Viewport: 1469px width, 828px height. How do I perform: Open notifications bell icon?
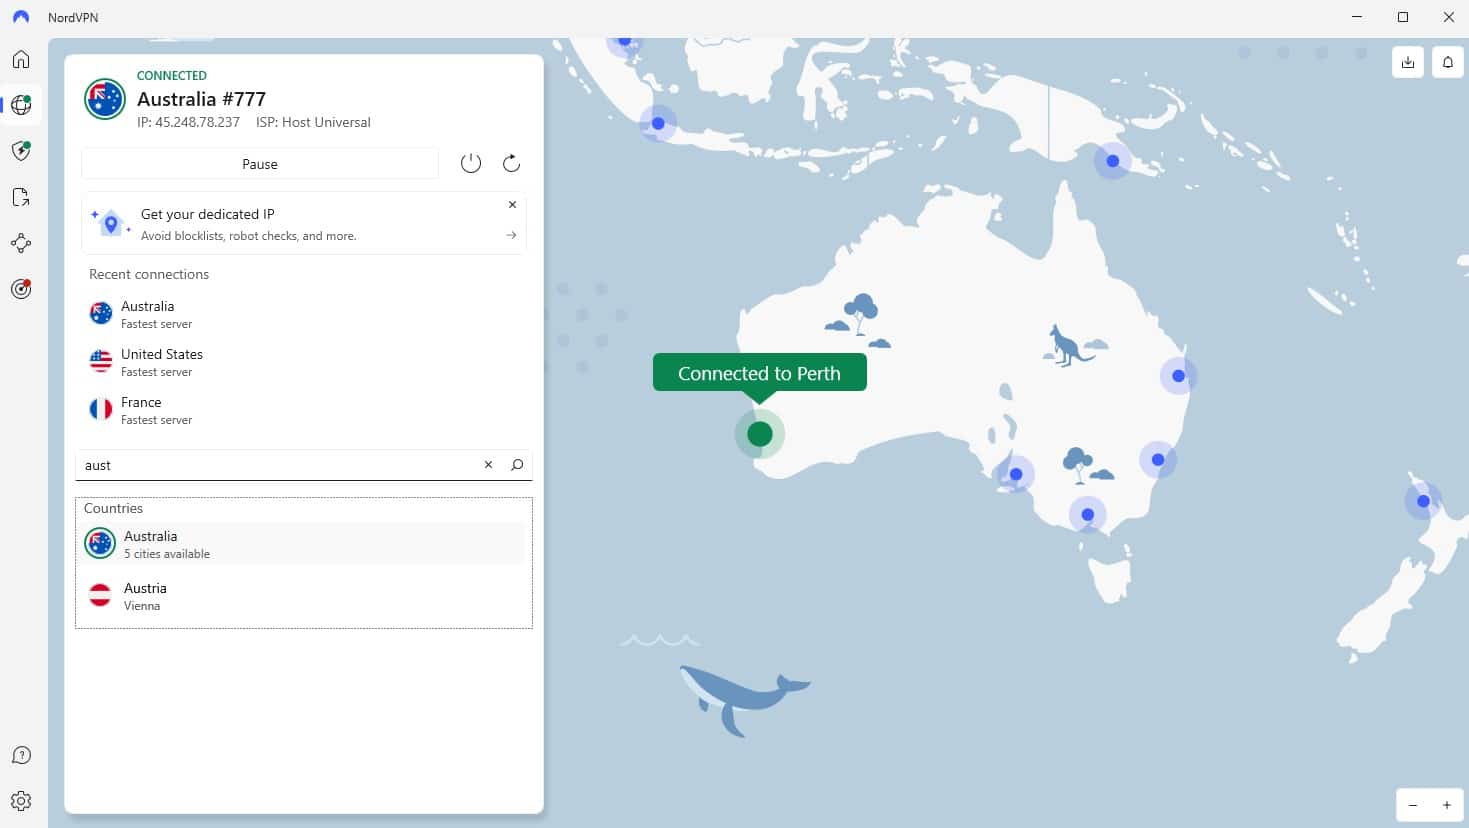pyautogui.click(x=1447, y=62)
